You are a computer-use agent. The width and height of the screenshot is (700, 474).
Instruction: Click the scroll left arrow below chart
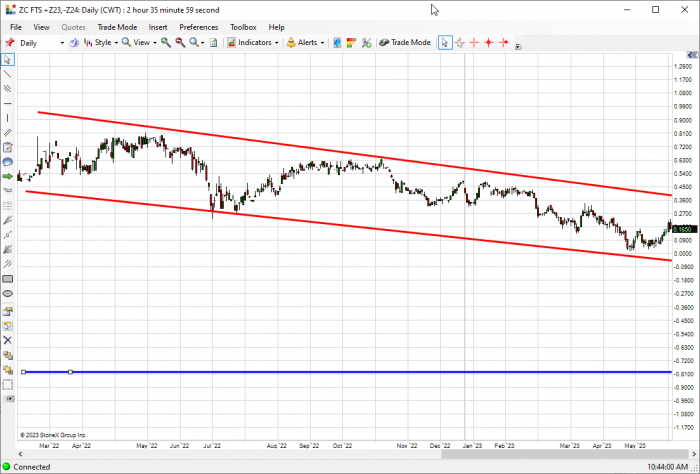coord(21,454)
